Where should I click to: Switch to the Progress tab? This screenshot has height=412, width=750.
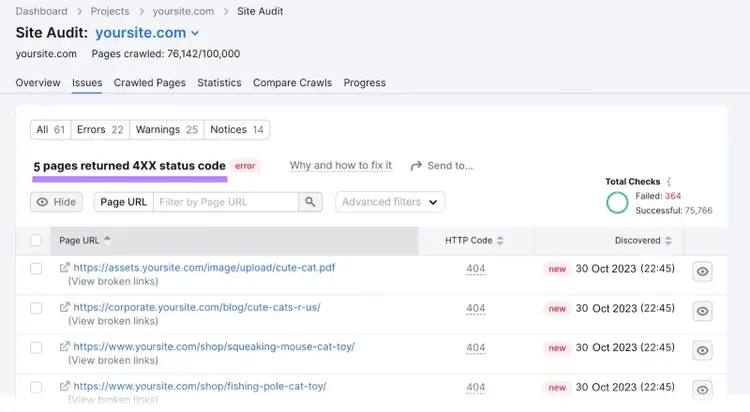364,83
